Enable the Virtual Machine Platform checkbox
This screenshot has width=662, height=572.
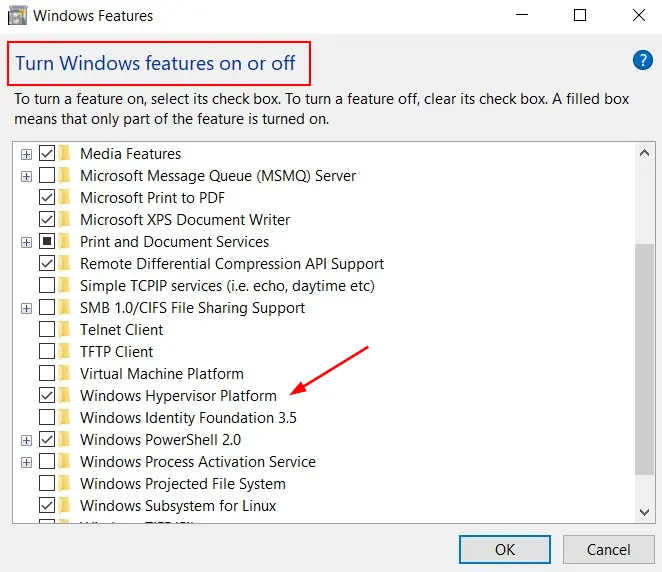(47, 374)
